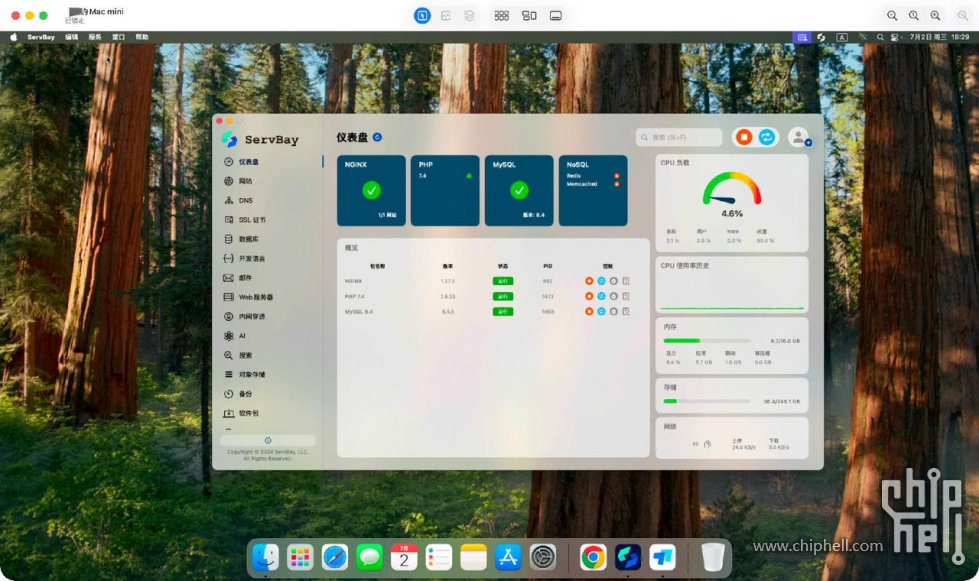Screen dimensions: 979x581
Task: Open the 服务 menu in the menu bar
Action: point(95,37)
